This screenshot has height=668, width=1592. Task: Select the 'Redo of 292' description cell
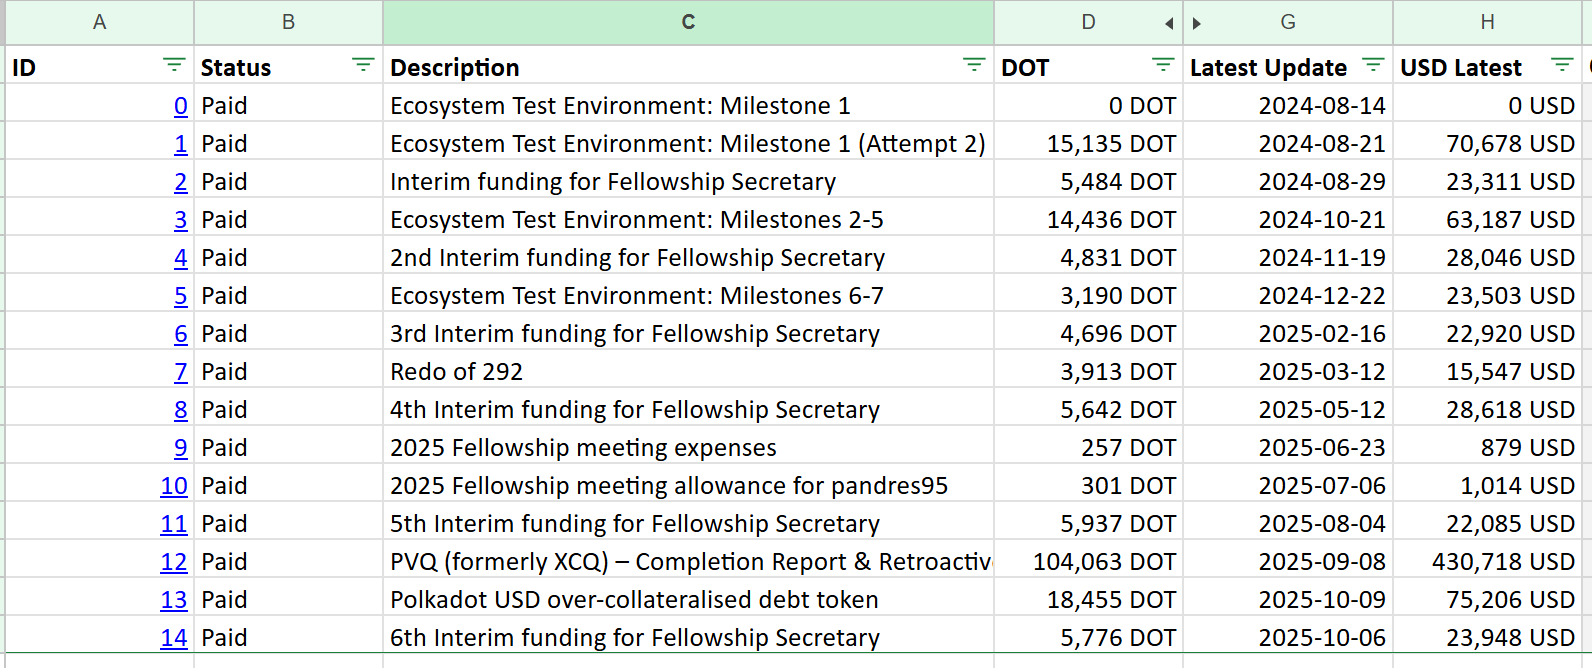pyautogui.click(x=688, y=372)
